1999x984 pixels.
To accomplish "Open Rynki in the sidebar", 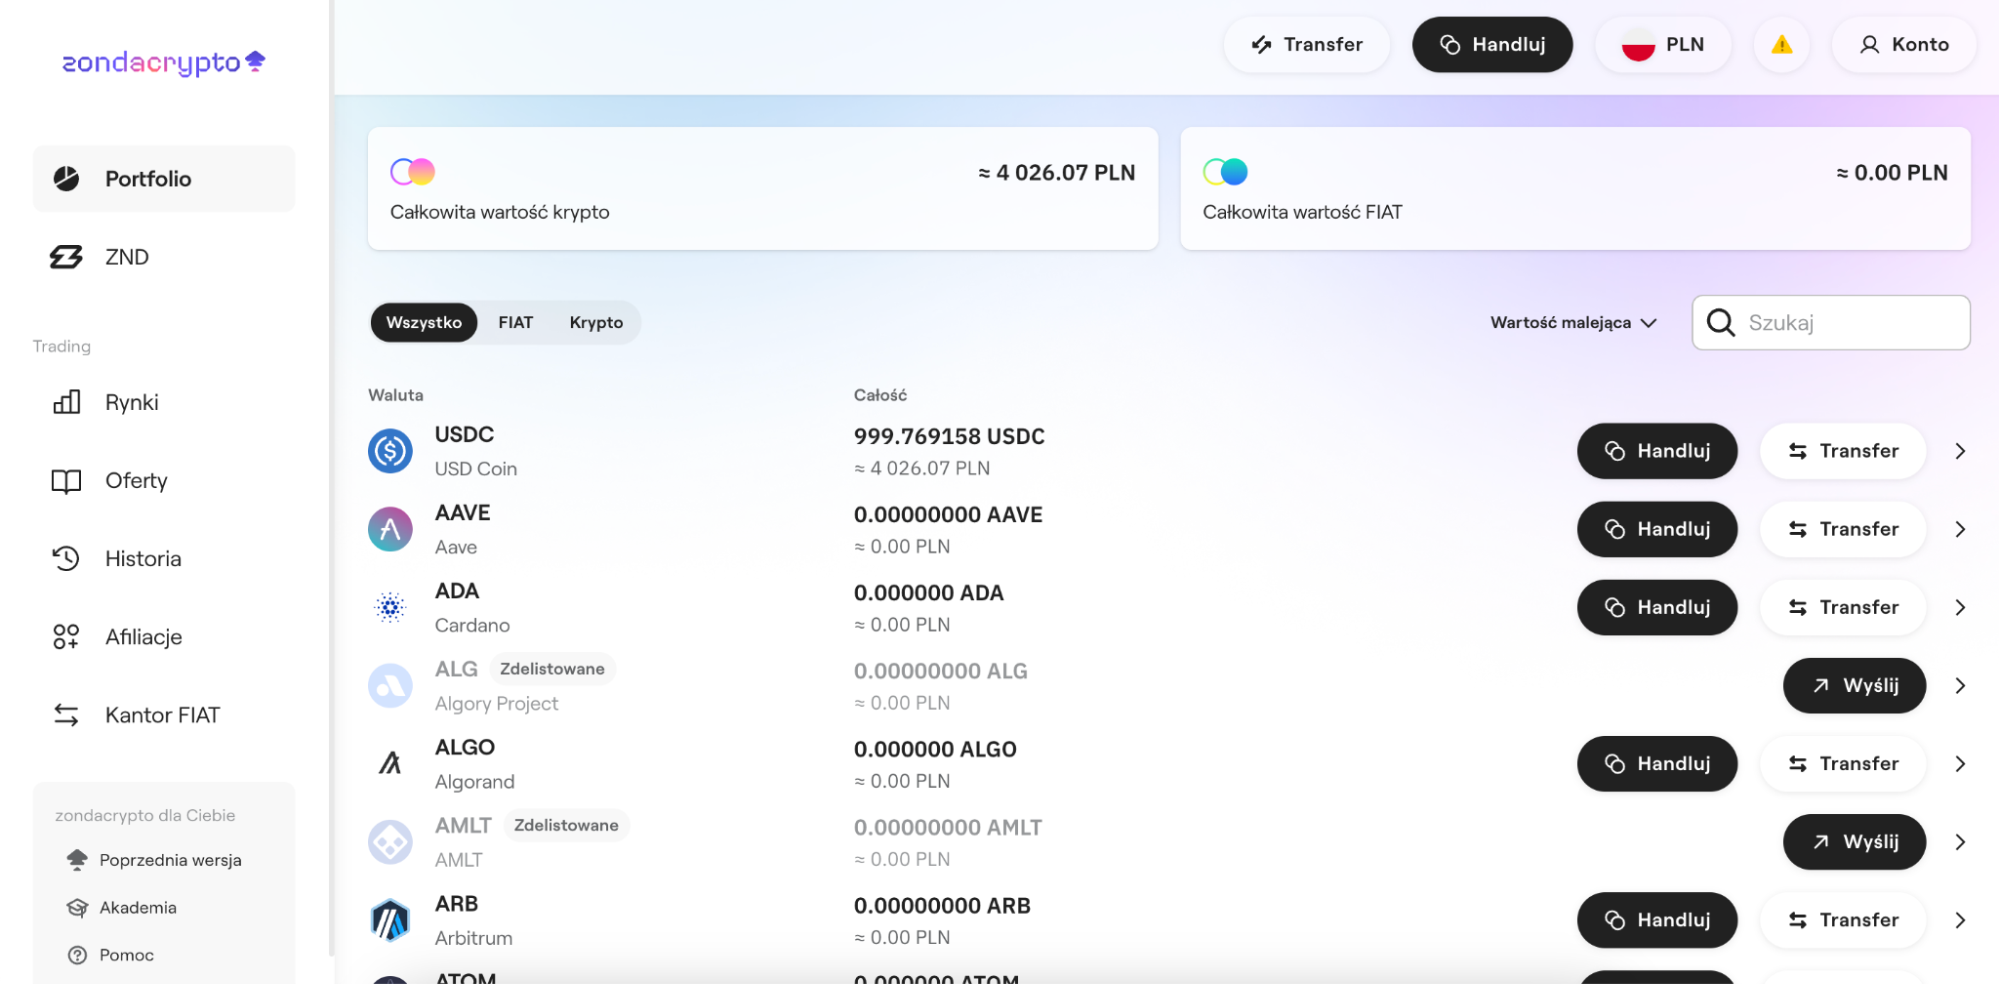I will click(x=131, y=402).
